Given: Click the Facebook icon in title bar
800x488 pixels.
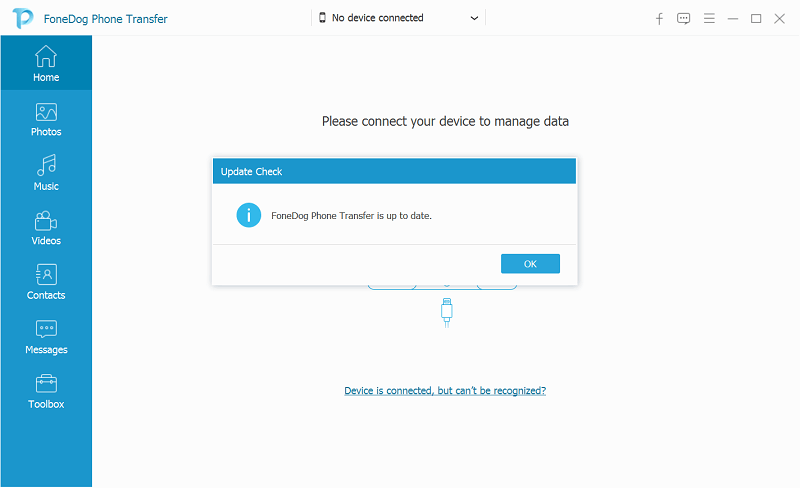Looking at the screenshot, I should pyautogui.click(x=659, y=19).
